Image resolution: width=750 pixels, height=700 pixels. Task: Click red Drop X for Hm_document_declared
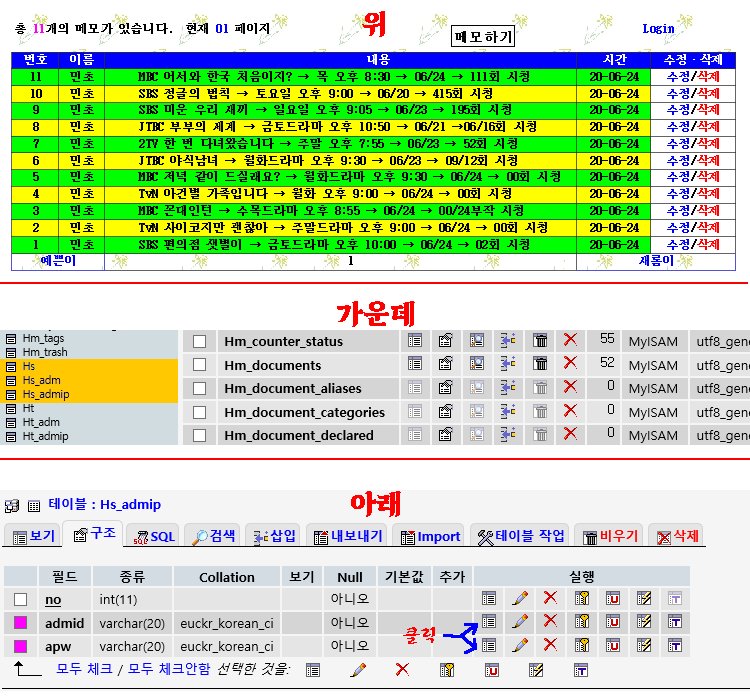click(570, 434)
